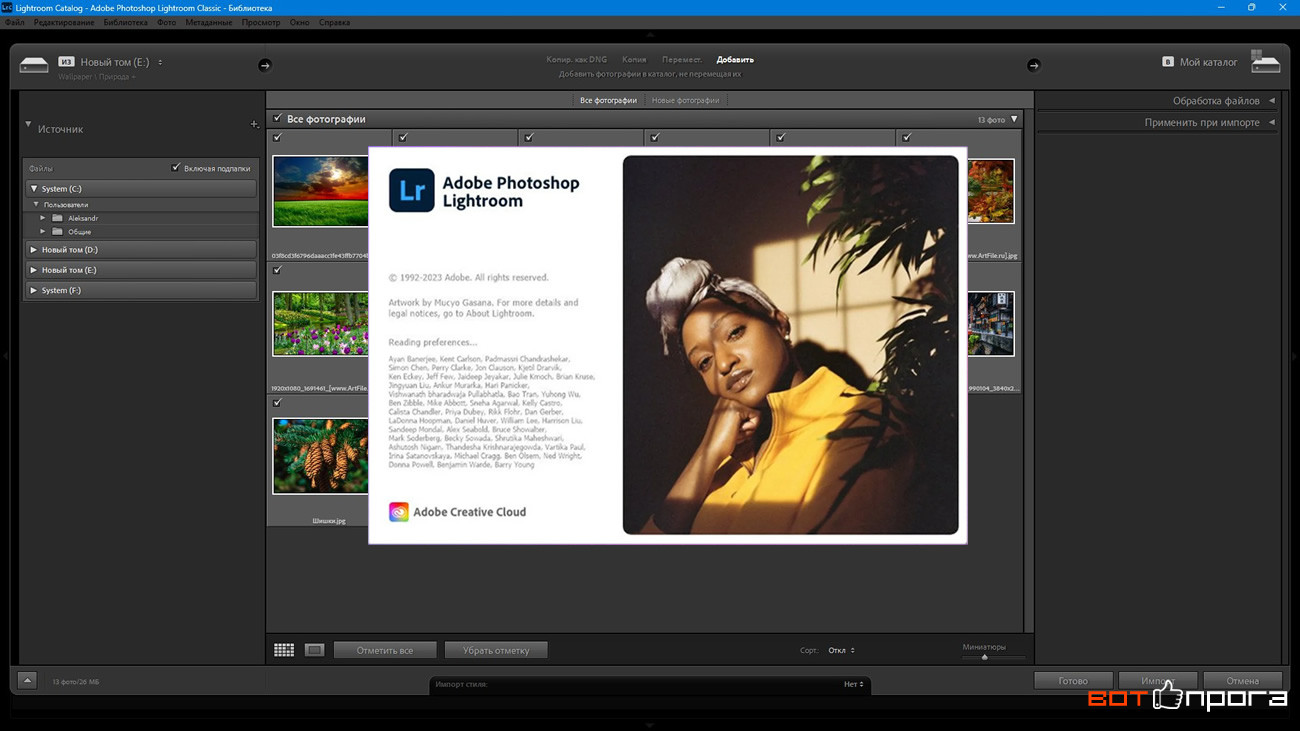Click the Lightroom icon in title bar
The image size is (1300, 731).
coord(7,7)
